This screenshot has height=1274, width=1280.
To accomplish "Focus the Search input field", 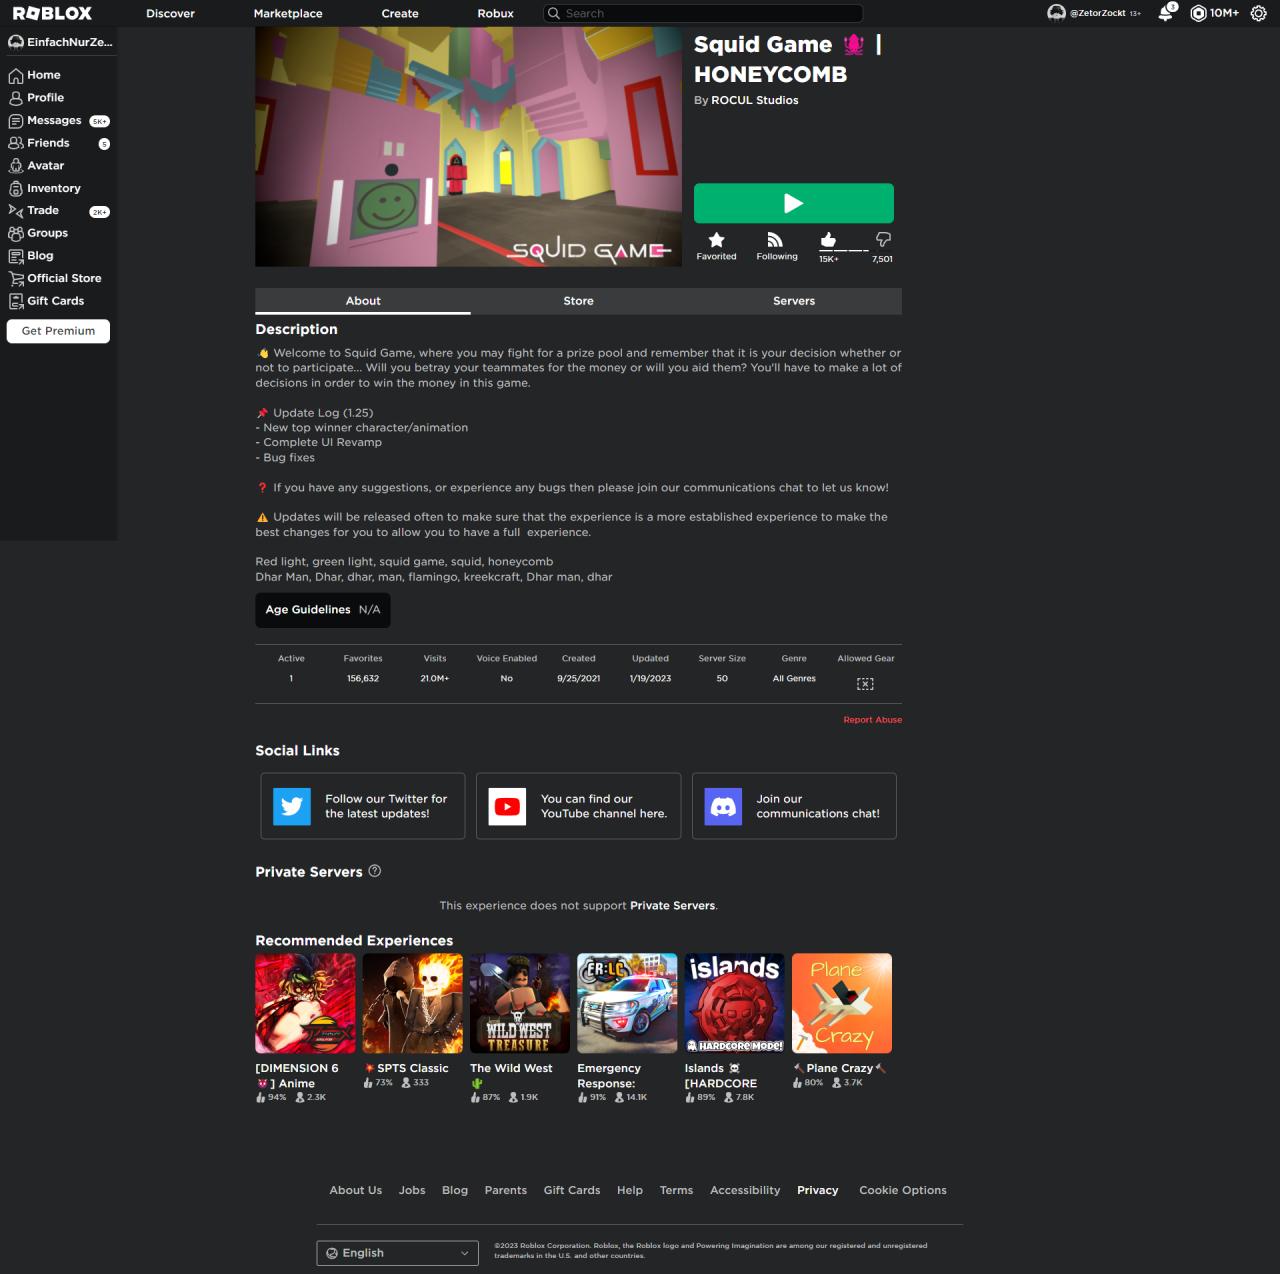I will (703, 13).
